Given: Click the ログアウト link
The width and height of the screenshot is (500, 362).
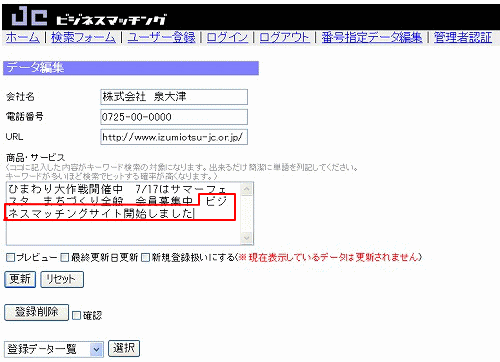Looking at the screenshot, I should tap(285, 37).
